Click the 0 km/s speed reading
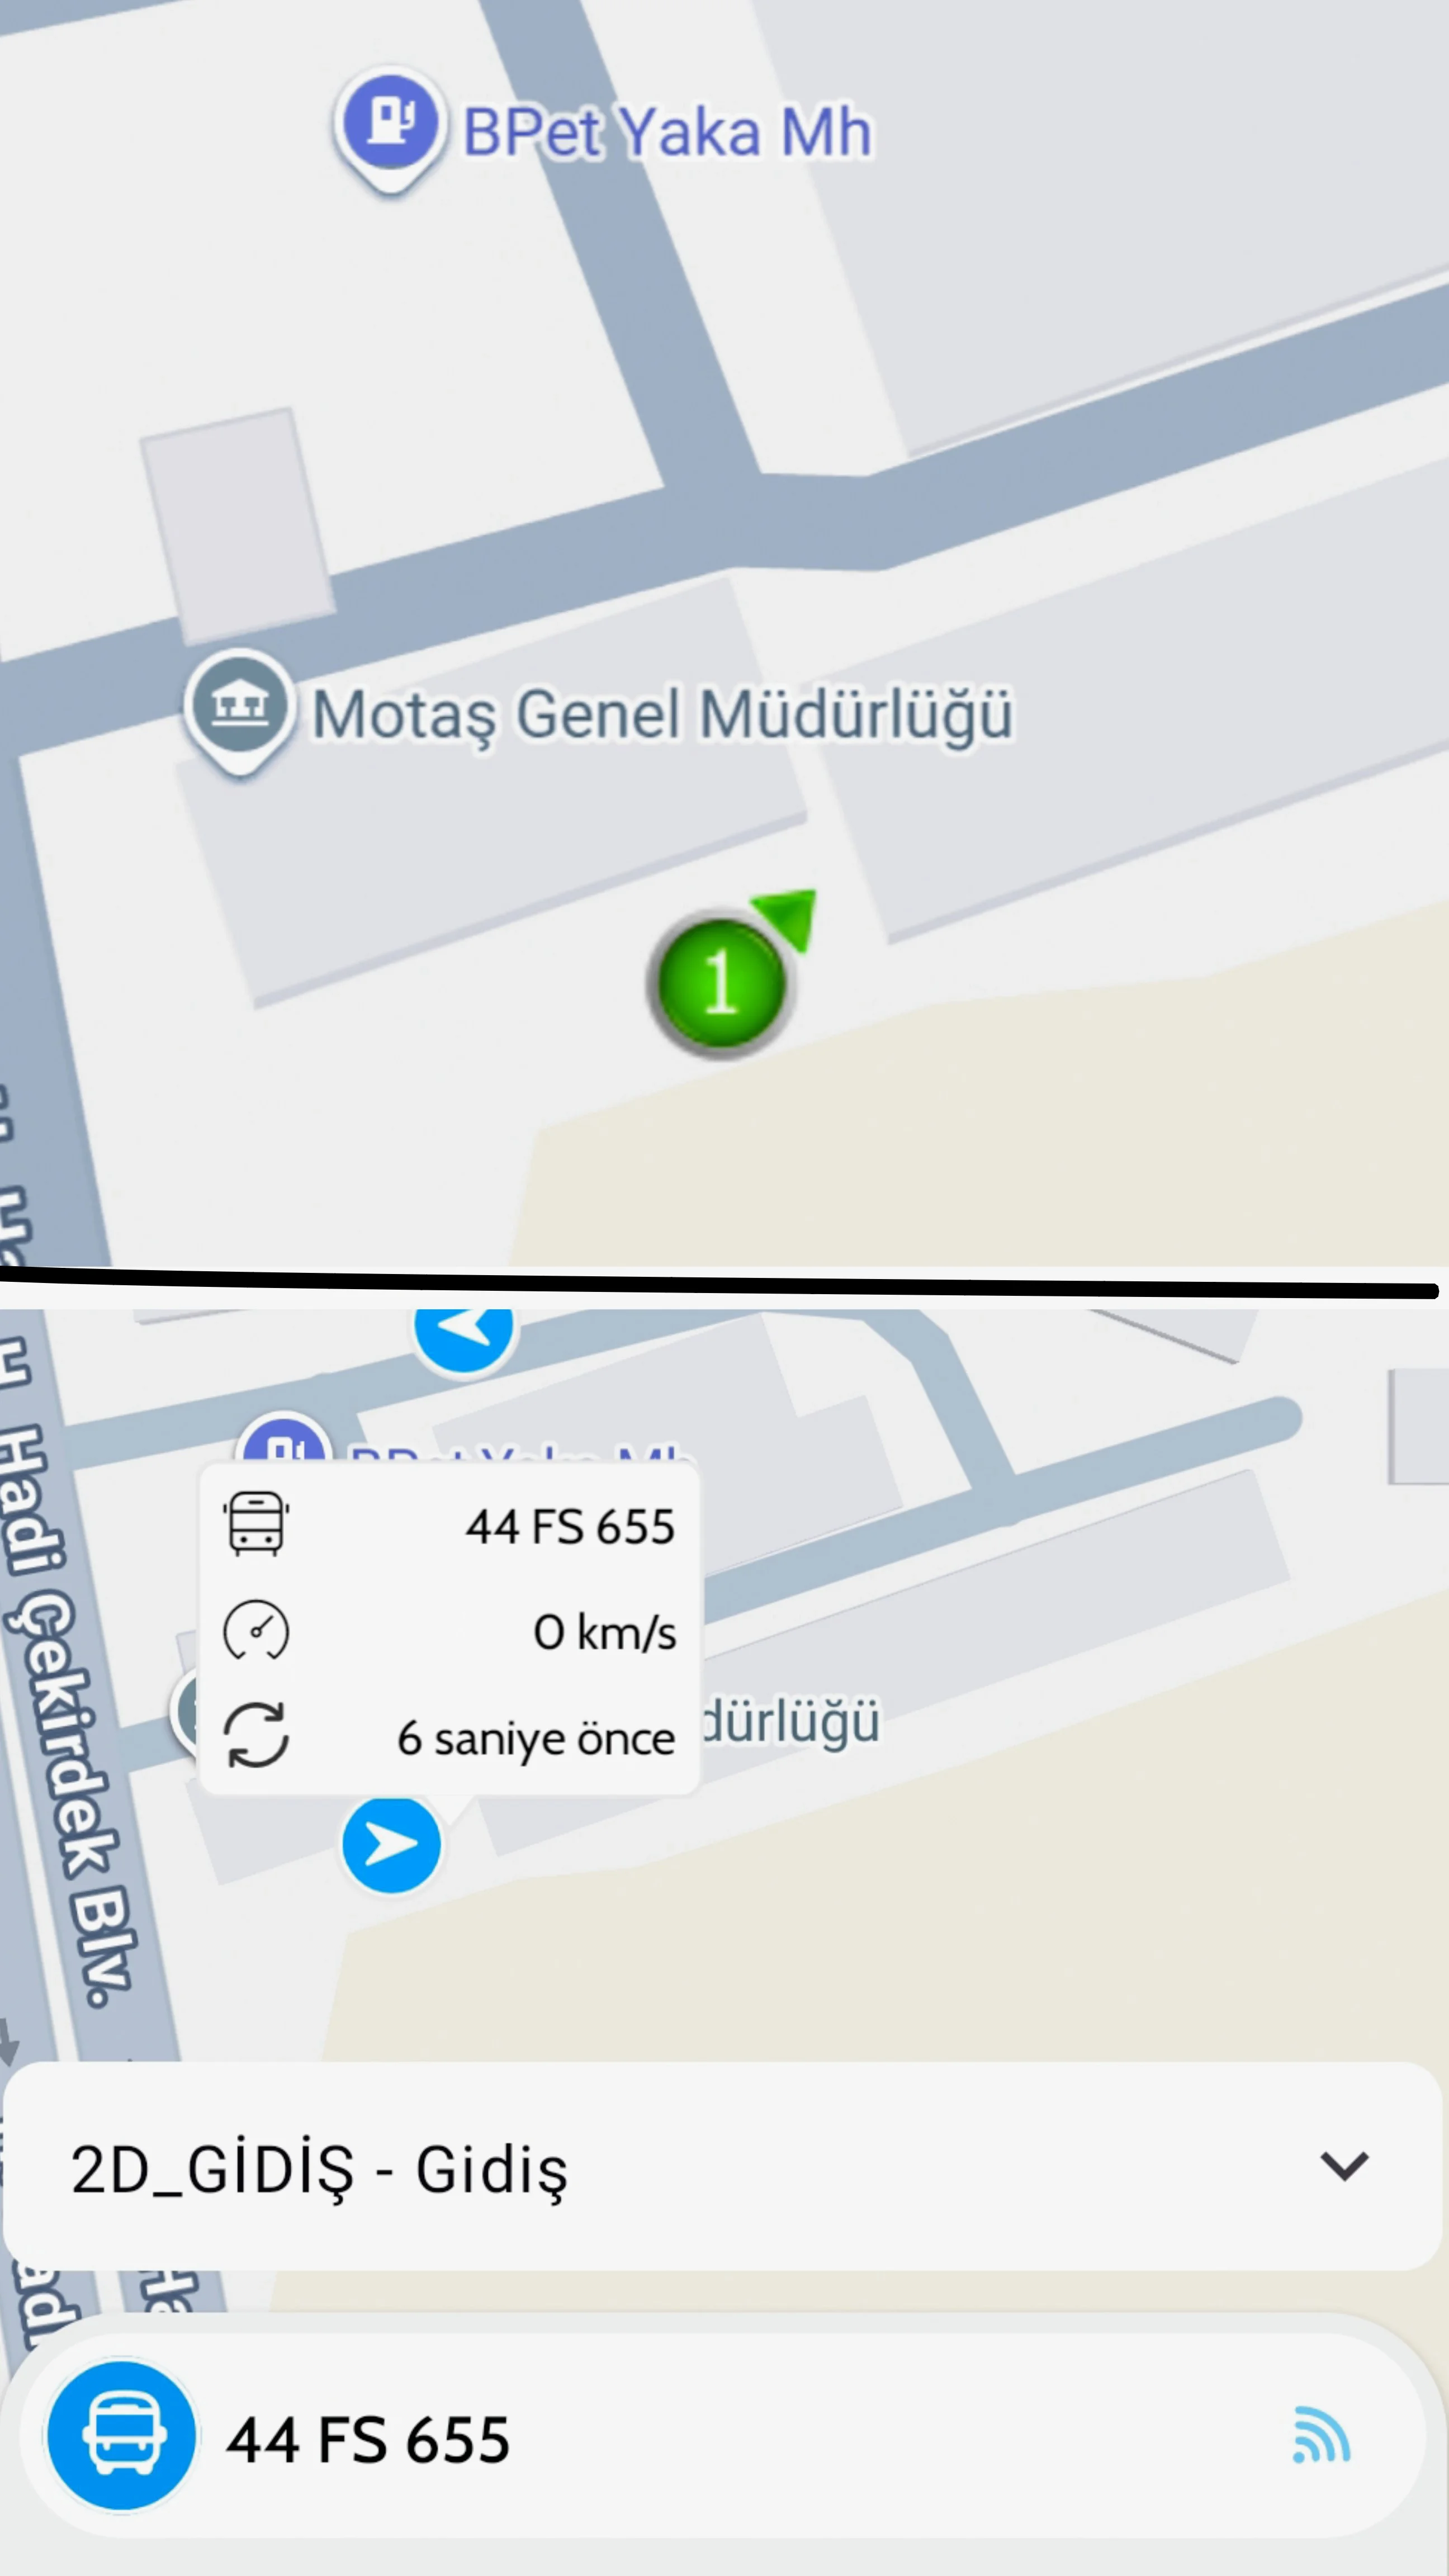Viewport: 1449px width, 2576px height. (605, 1633)
